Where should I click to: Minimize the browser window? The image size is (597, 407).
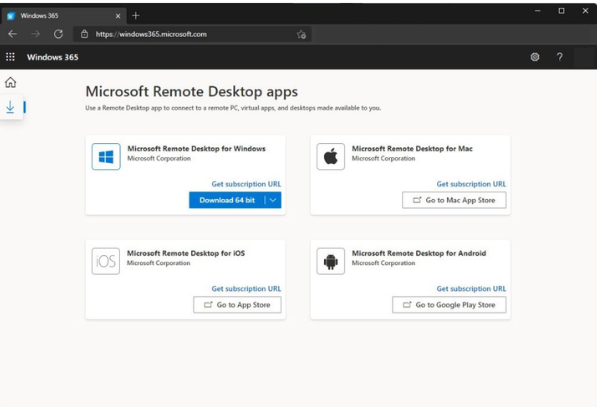538,11
